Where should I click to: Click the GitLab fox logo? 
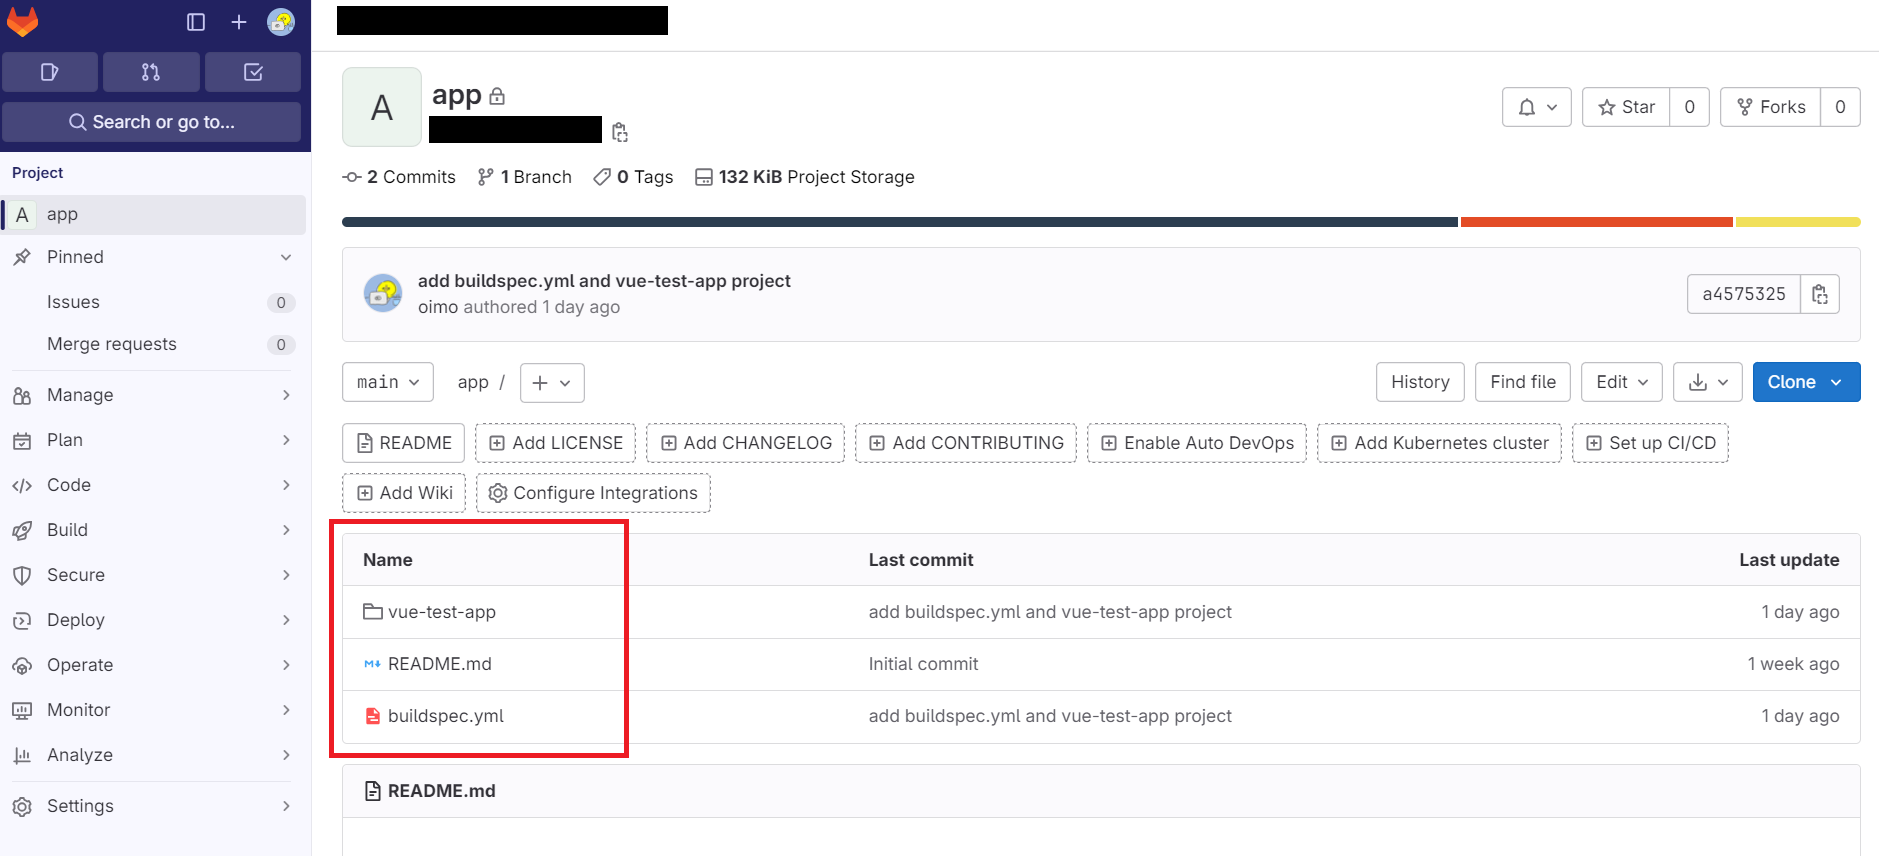pos(22,21)
